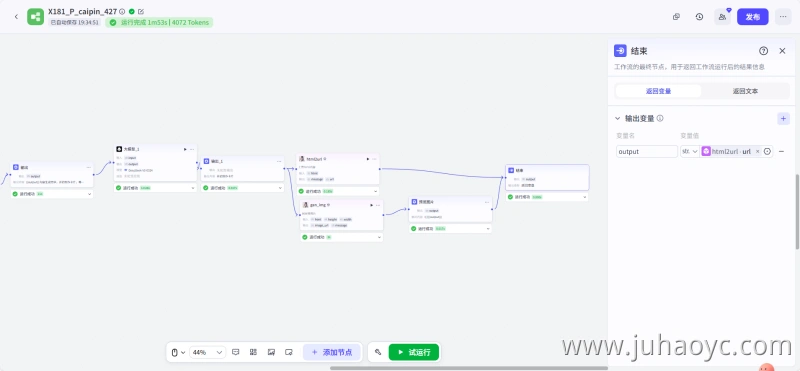
Task: Click the edit pencil beside the workflow name
Action: pyautogui.click(x=141, y=11)
